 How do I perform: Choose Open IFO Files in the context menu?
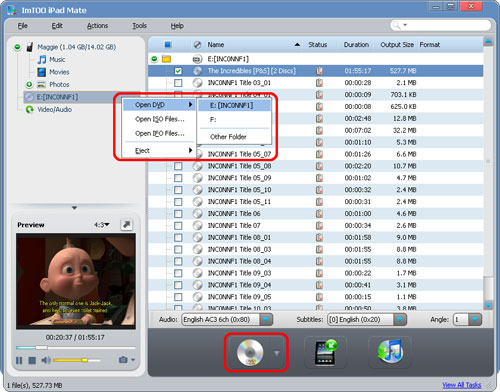pos(159,133)
